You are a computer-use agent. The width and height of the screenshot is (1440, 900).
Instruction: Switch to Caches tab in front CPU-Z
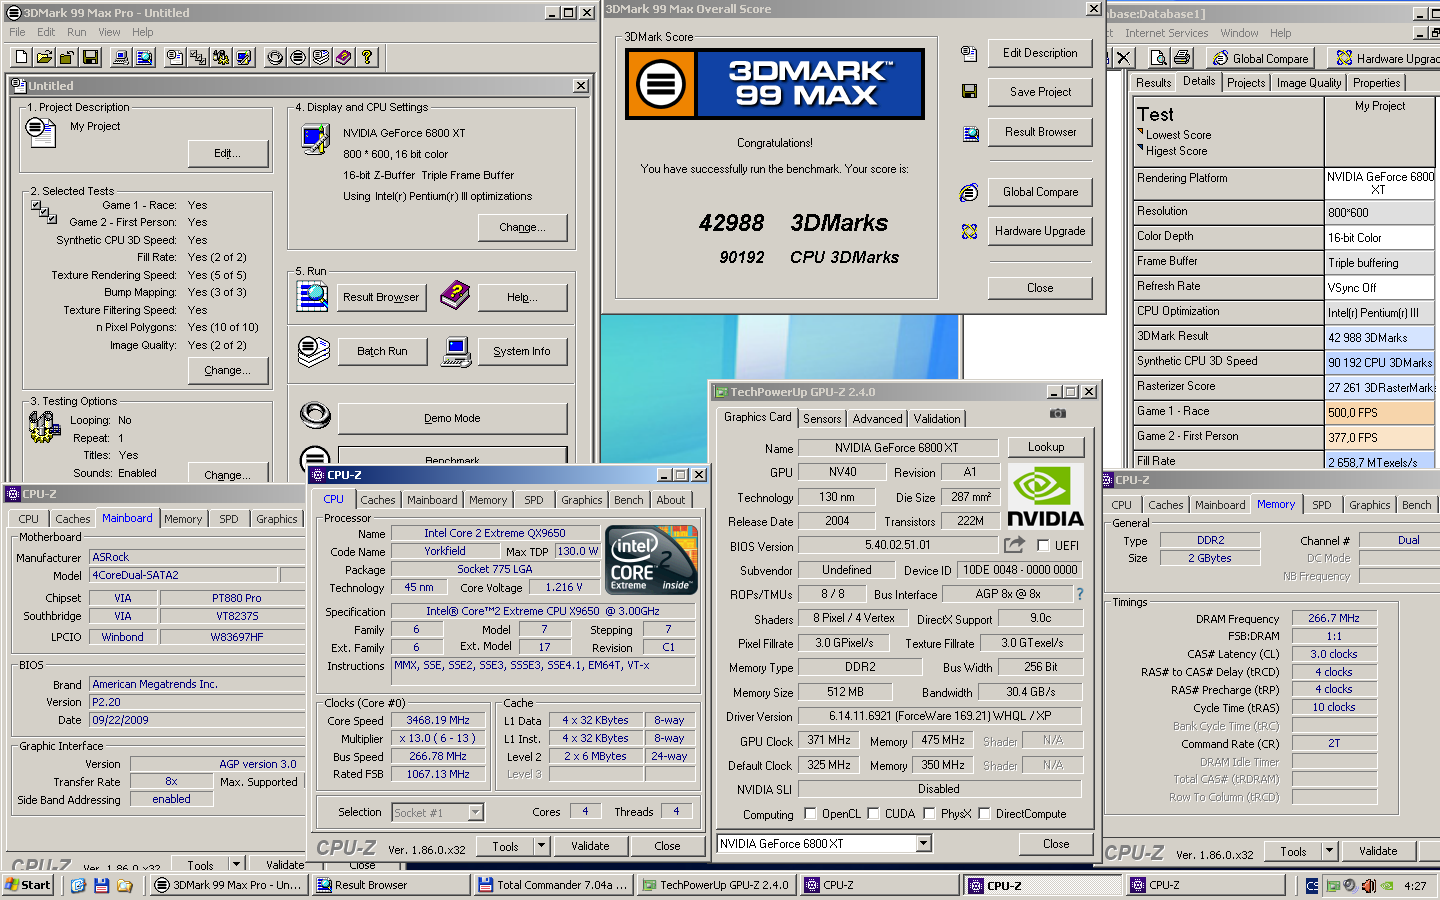378,500
